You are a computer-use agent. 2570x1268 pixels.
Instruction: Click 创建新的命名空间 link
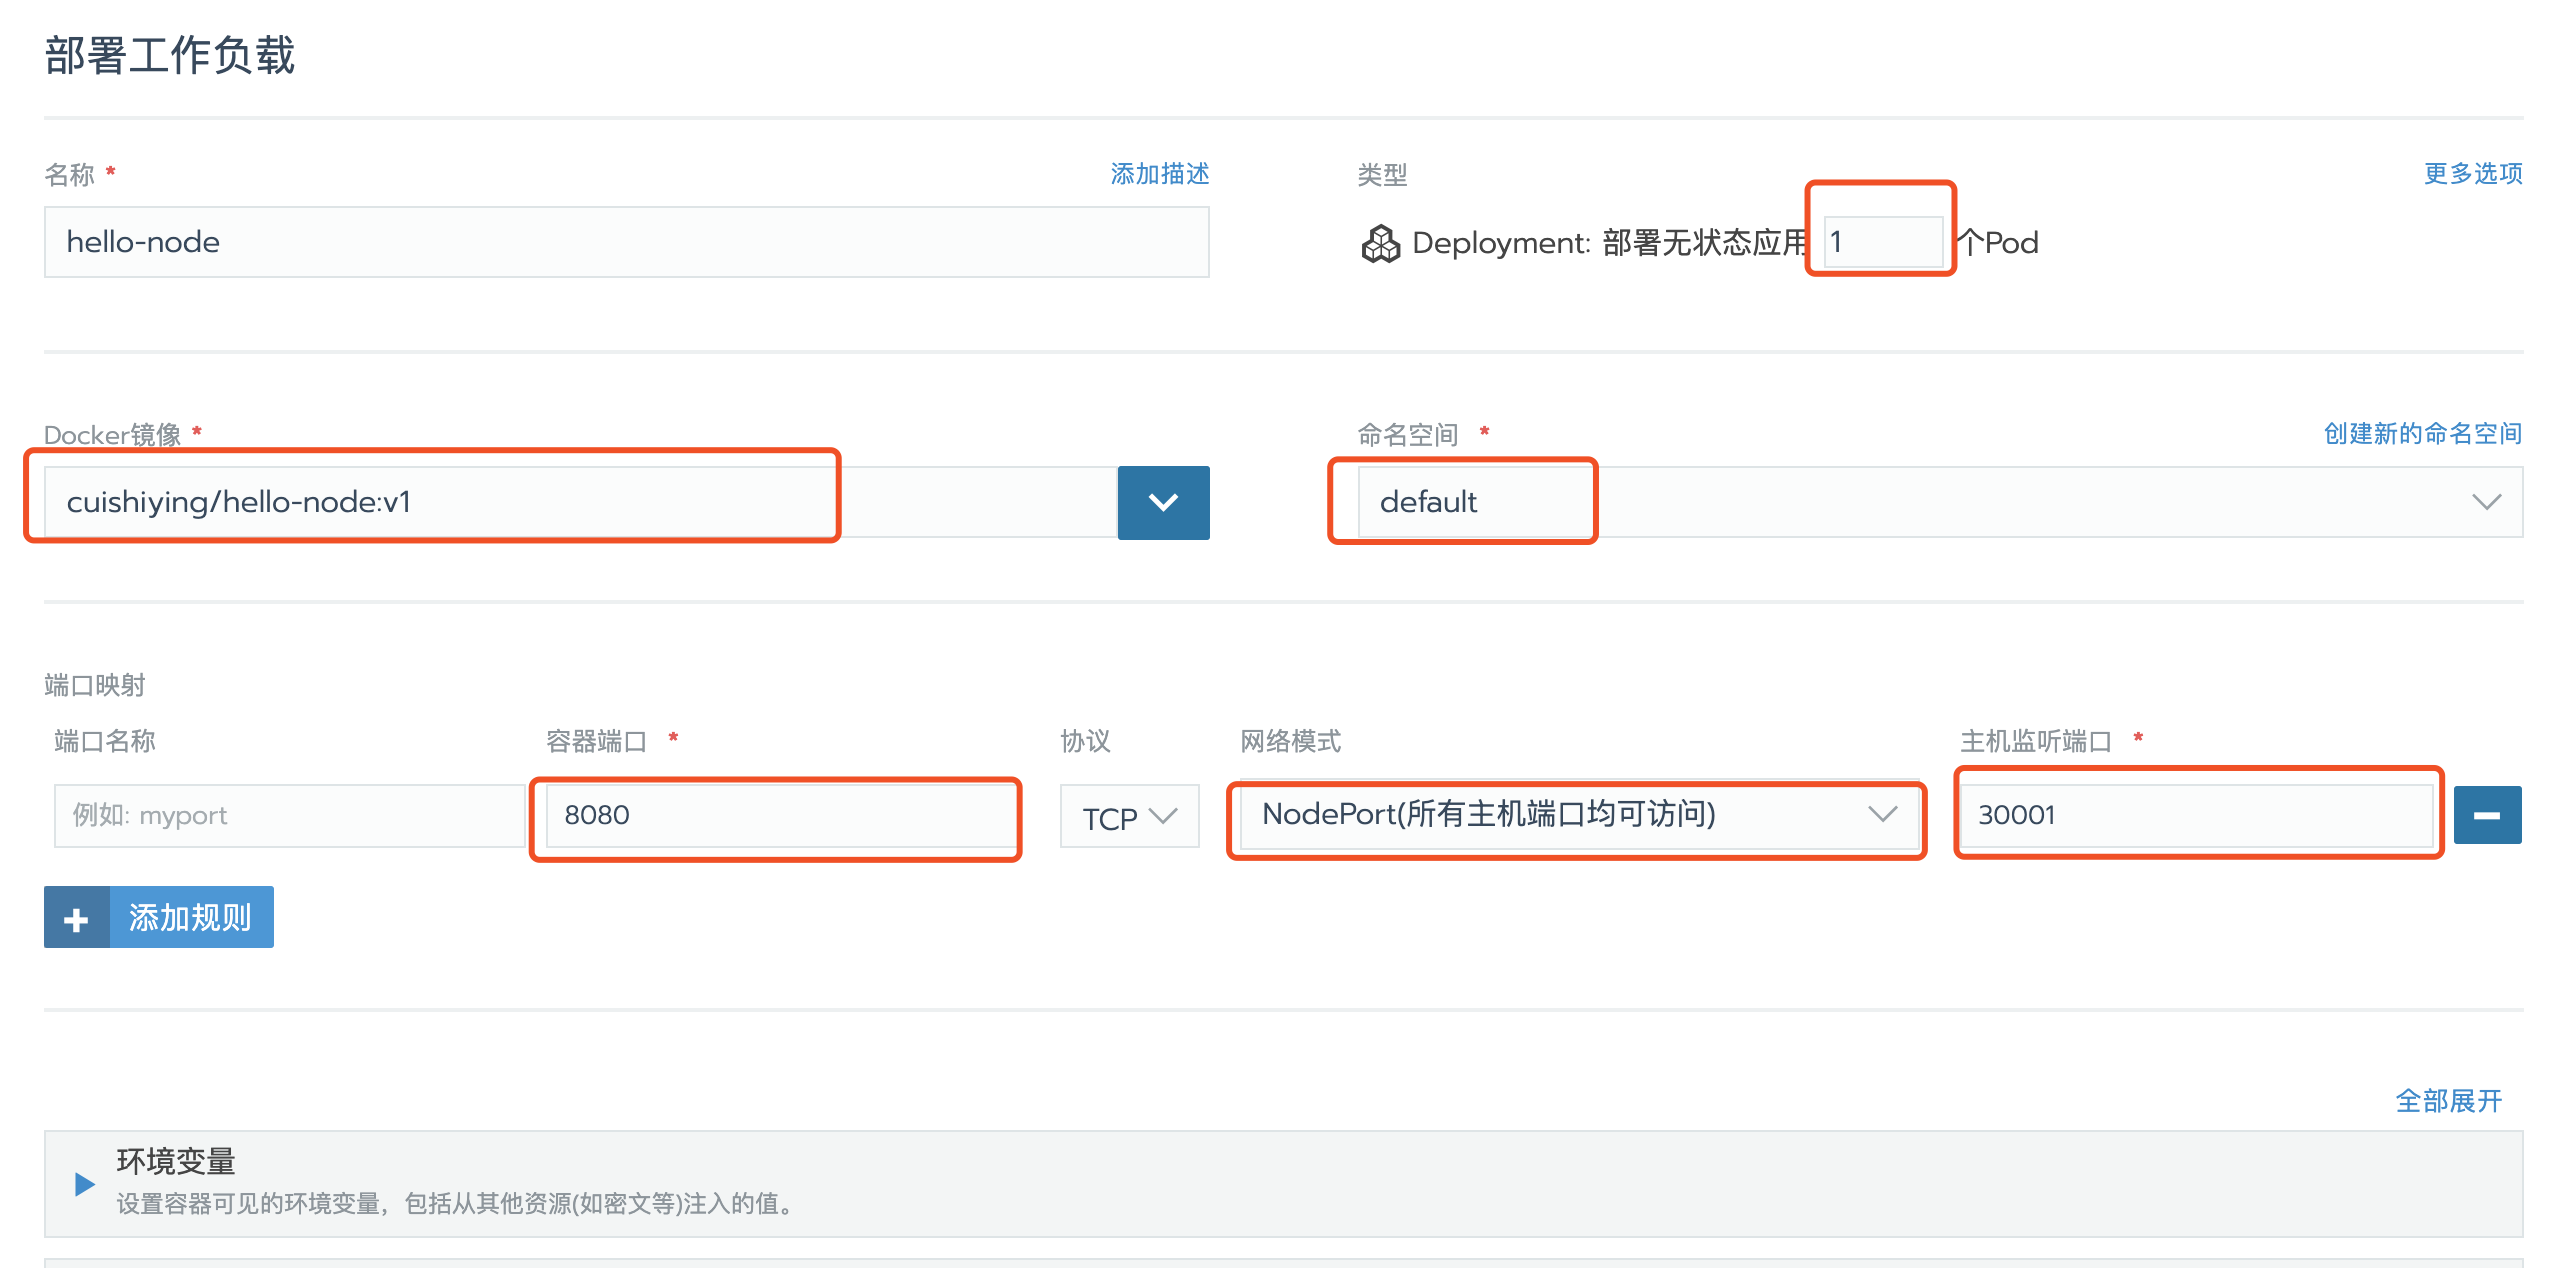(x=2421, y=433)
